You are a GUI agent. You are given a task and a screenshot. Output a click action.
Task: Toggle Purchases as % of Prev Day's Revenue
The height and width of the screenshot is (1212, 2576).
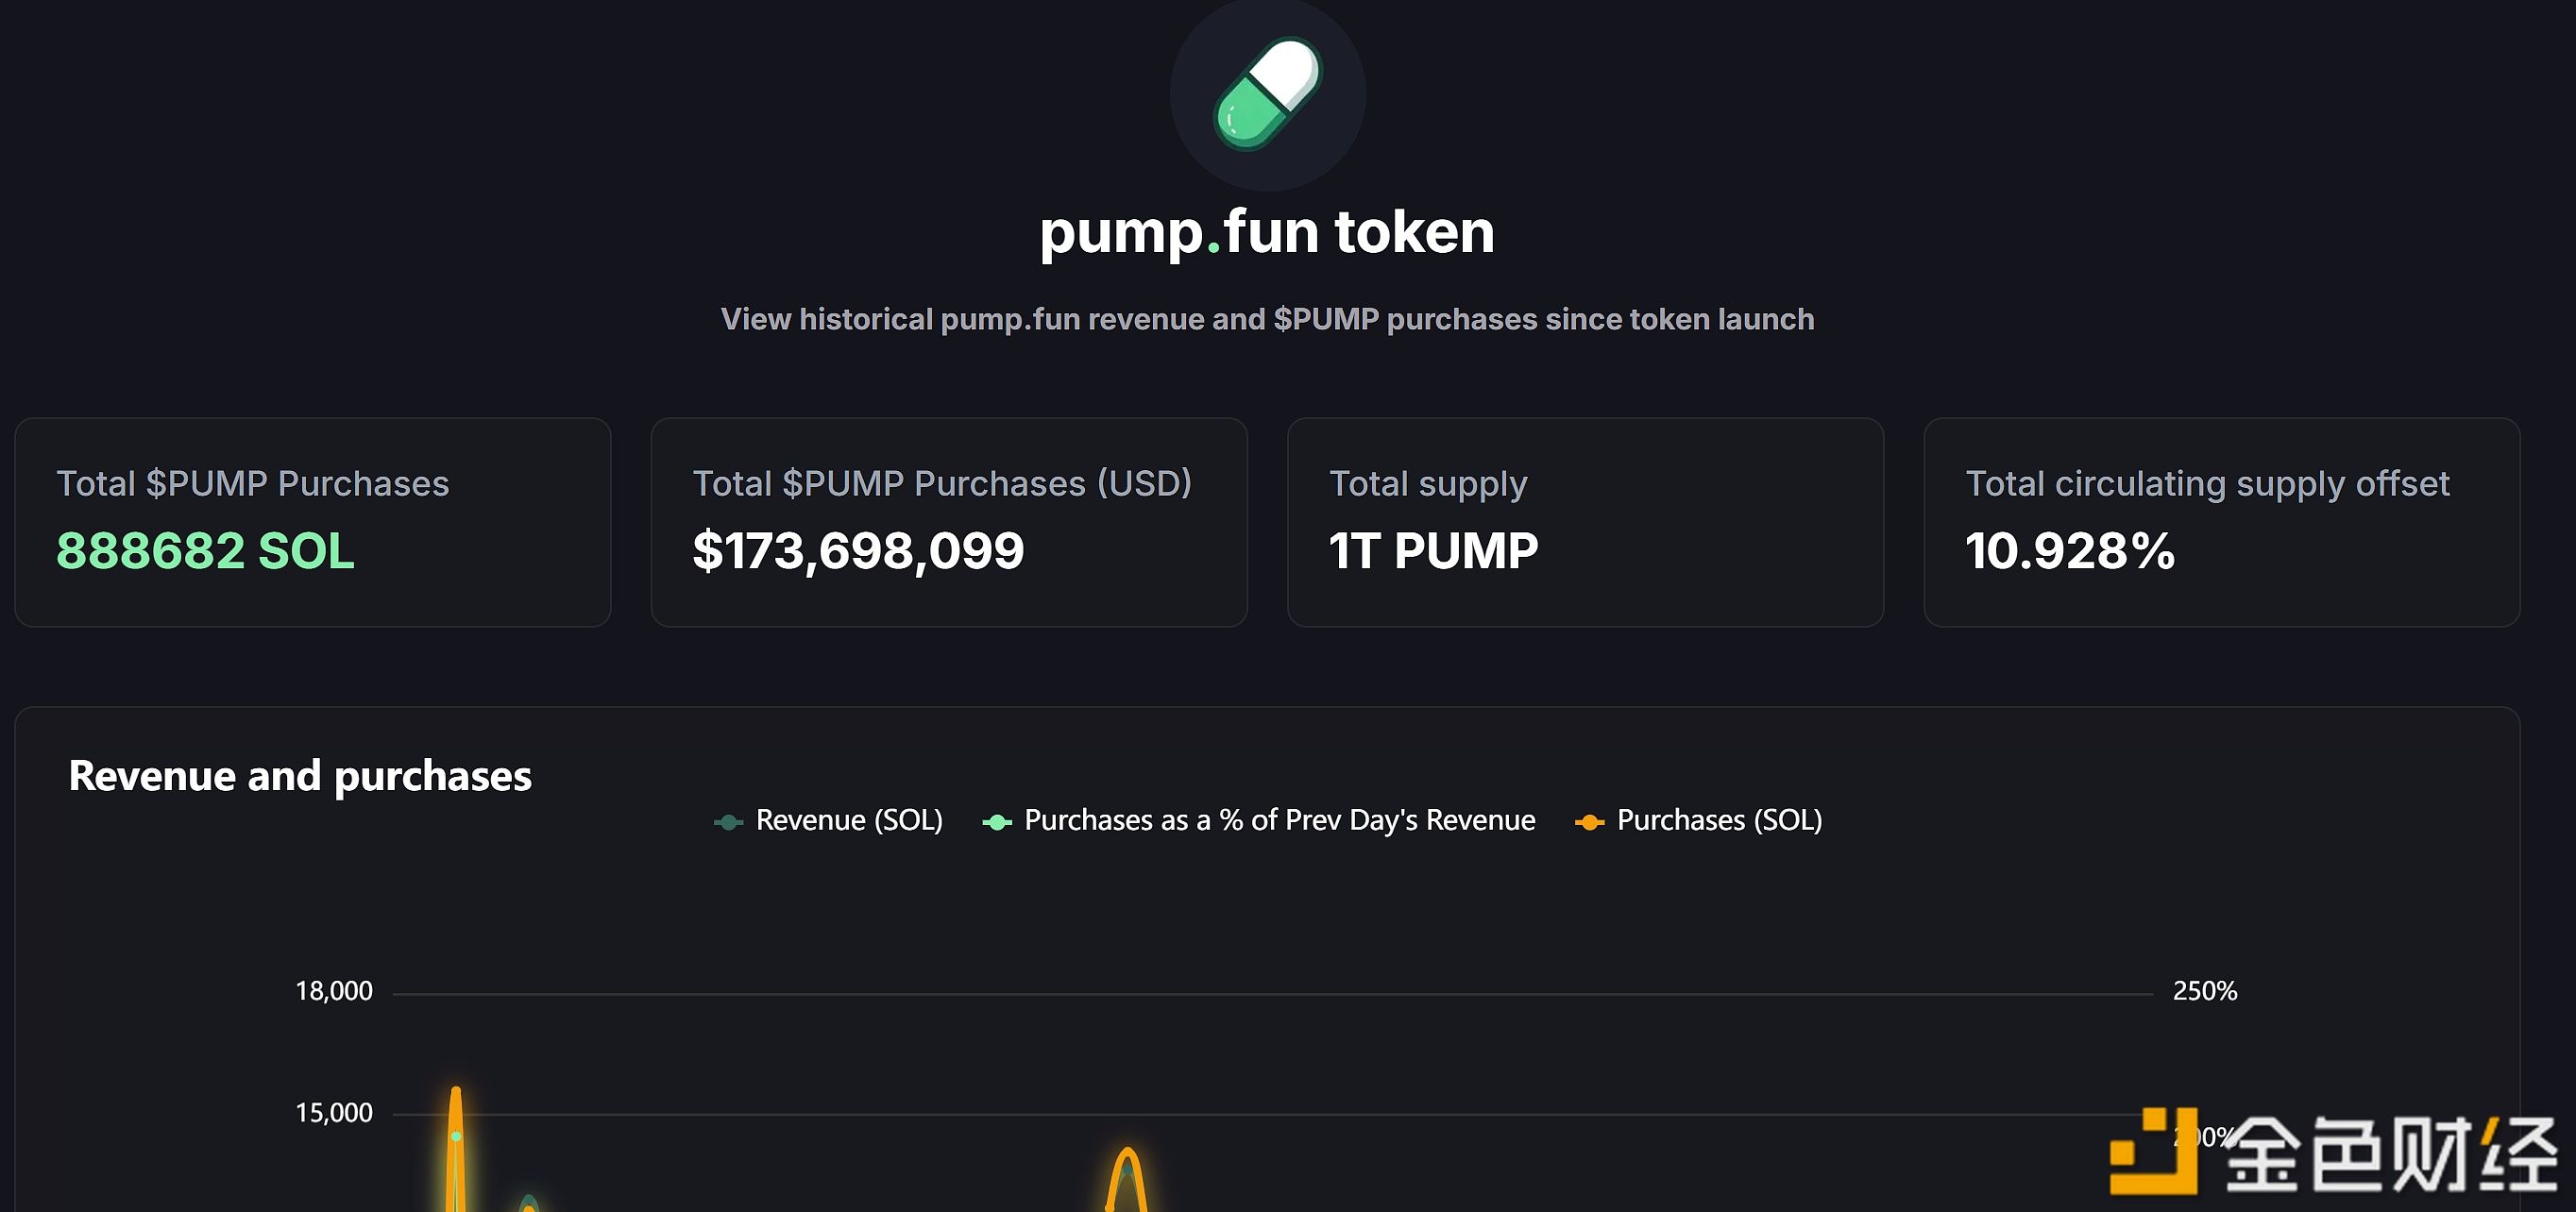coord(1277,820)
